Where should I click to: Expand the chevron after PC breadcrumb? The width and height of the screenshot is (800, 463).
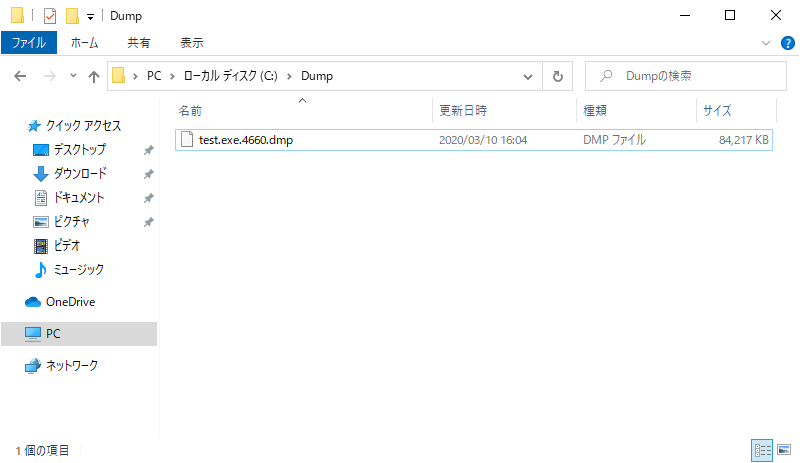[x=172, y=77]
